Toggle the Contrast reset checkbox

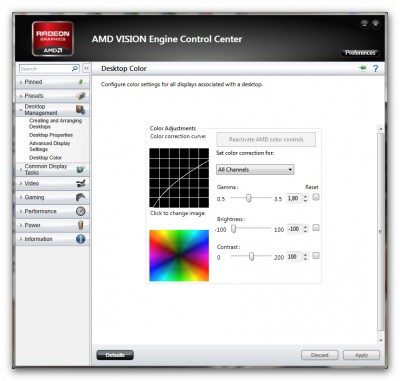(316, 256)
